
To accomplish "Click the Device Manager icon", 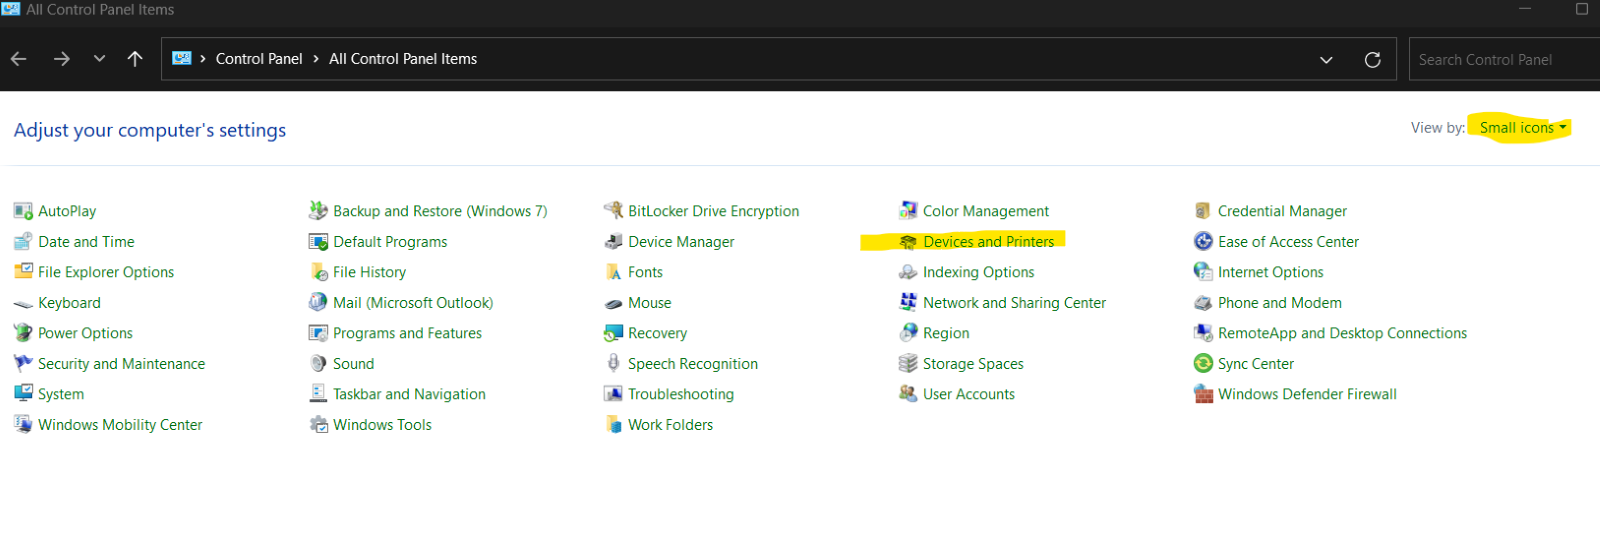I will tap(613, 242).
